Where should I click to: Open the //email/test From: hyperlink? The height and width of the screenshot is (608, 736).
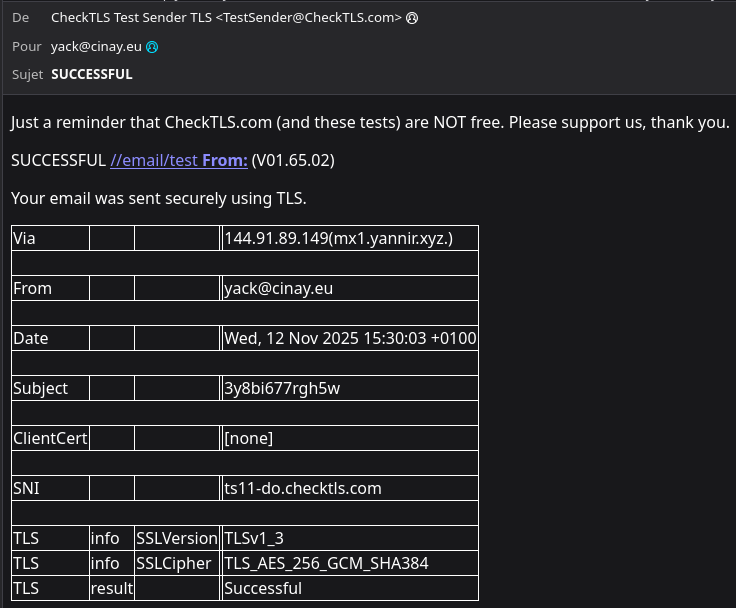click(x=179, y=160)
